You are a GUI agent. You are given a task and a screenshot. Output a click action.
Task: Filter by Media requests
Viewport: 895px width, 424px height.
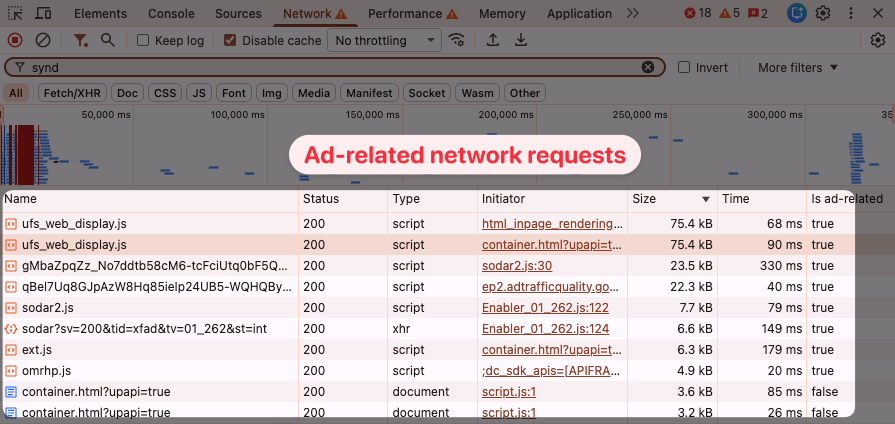[314, 93]
